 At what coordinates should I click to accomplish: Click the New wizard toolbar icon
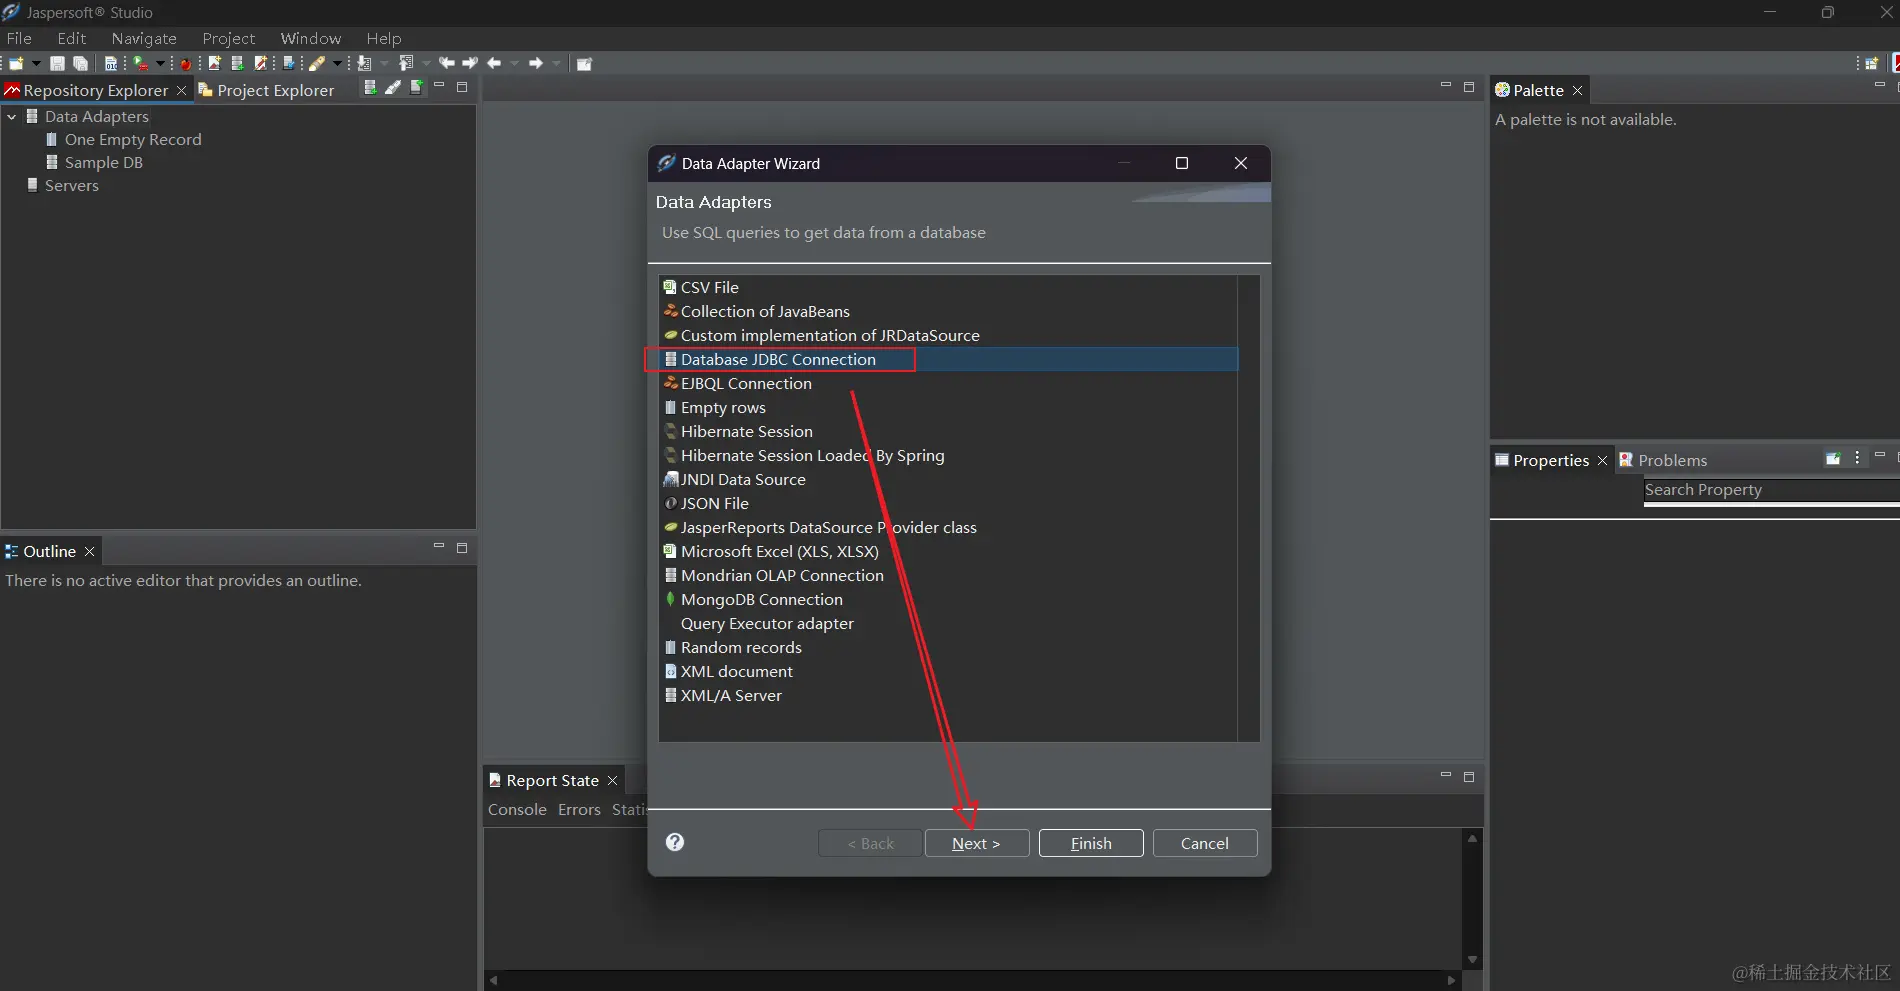pos(16,63)
